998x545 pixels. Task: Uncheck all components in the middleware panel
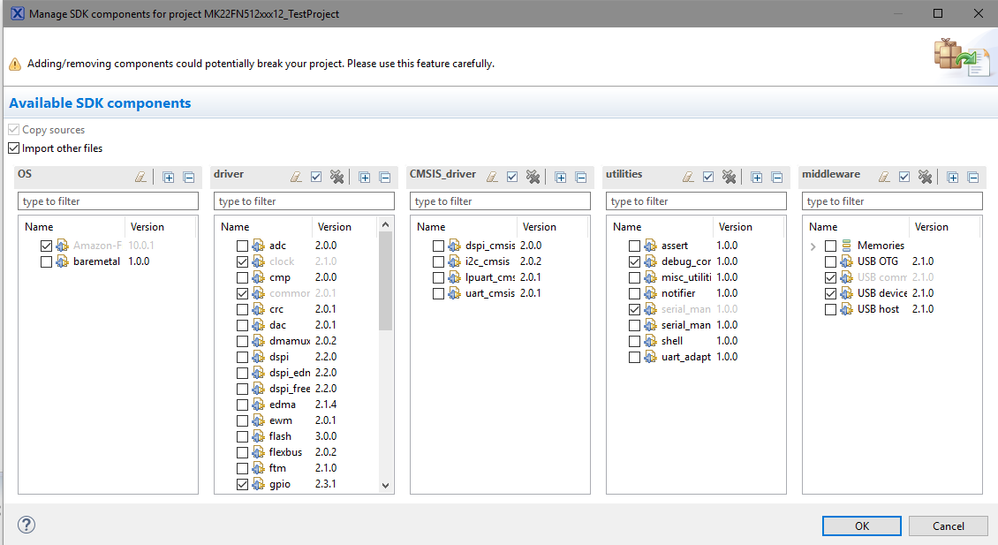click(925, 177)
